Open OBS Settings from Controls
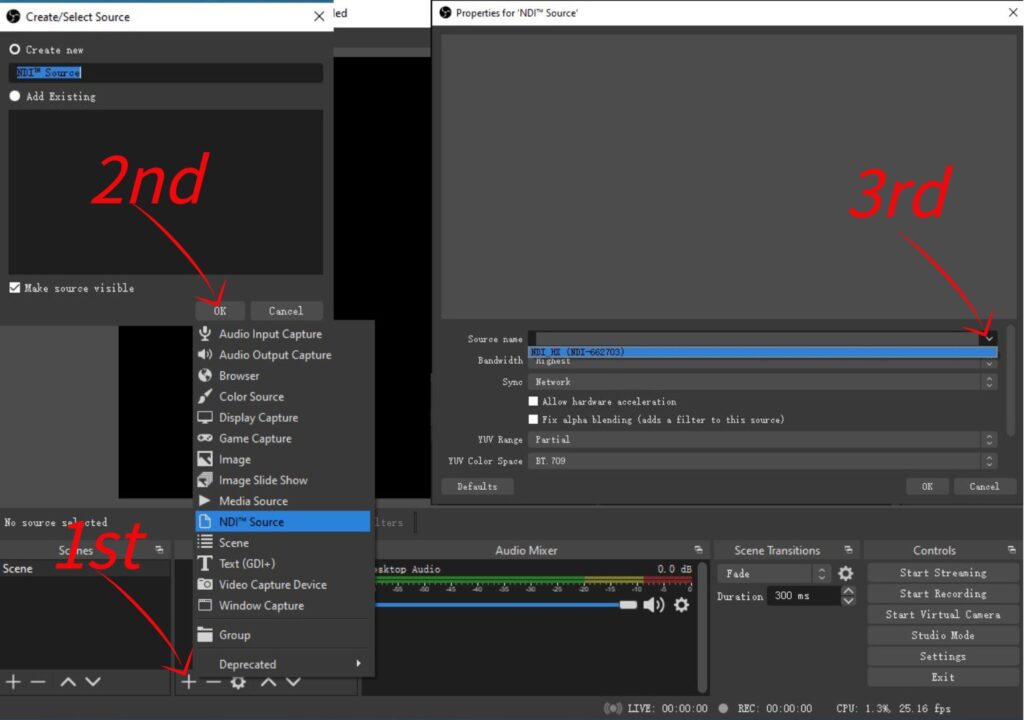Viewport: 1024px width, 720px height. pyautogui.click(x=943, y=657)
